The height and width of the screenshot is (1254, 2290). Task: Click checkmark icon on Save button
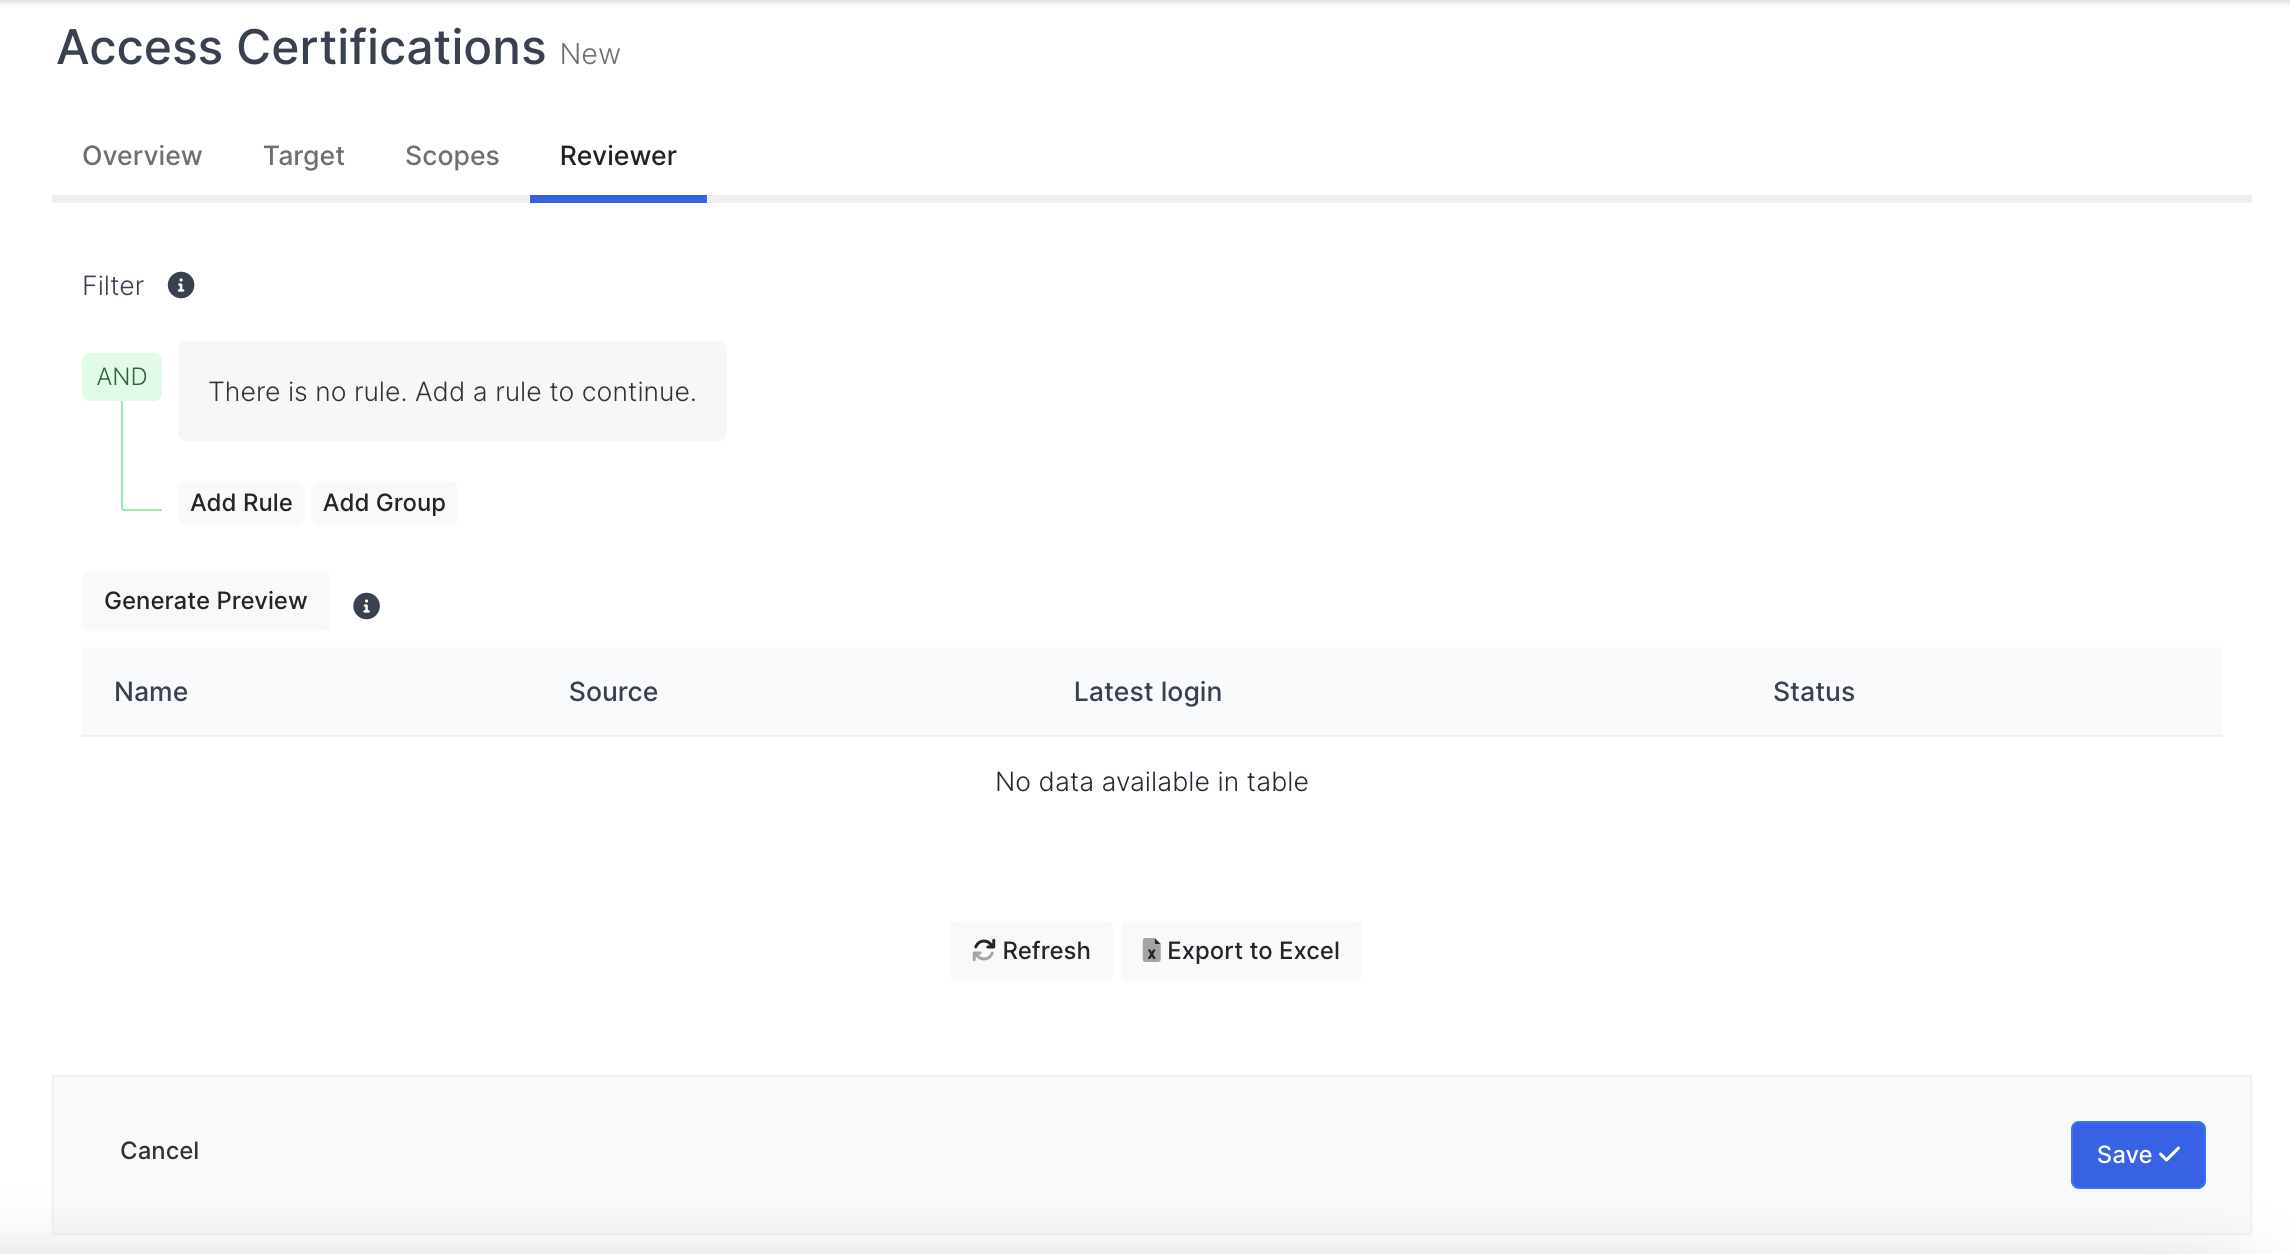[2170, 1154]
